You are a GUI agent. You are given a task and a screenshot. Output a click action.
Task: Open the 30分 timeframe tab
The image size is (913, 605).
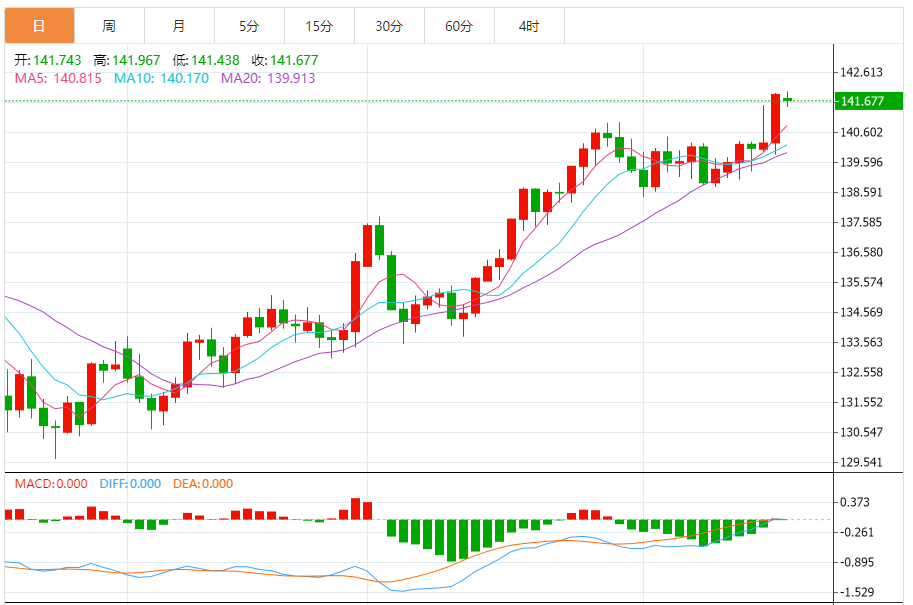389,26
